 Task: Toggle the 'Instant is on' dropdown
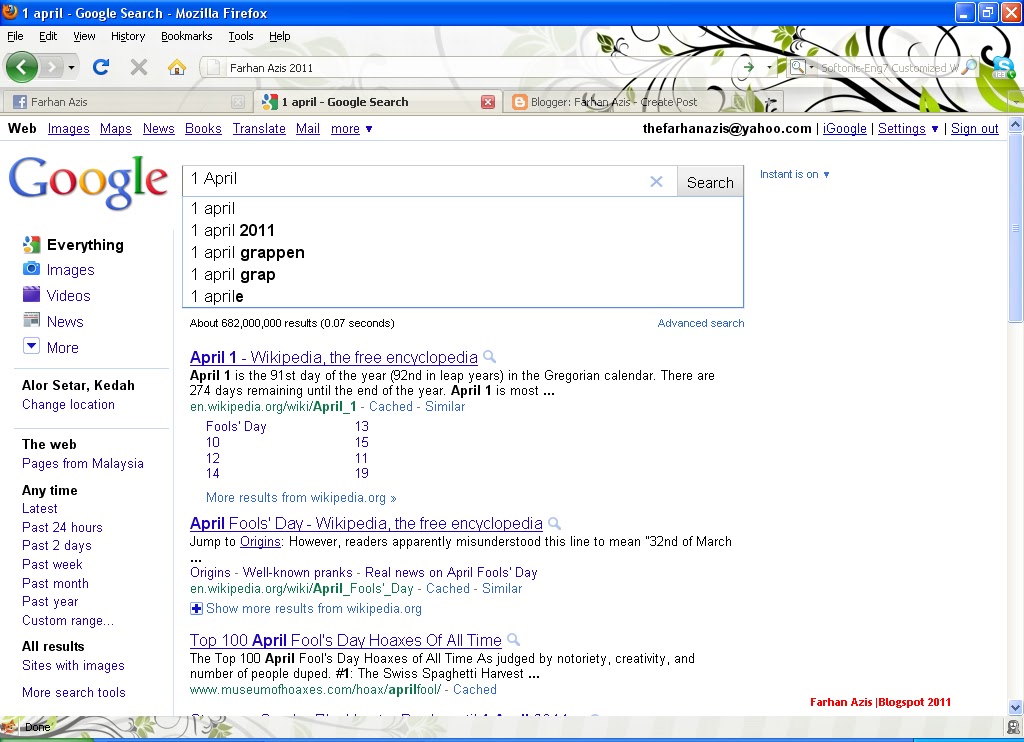[794, 174]
